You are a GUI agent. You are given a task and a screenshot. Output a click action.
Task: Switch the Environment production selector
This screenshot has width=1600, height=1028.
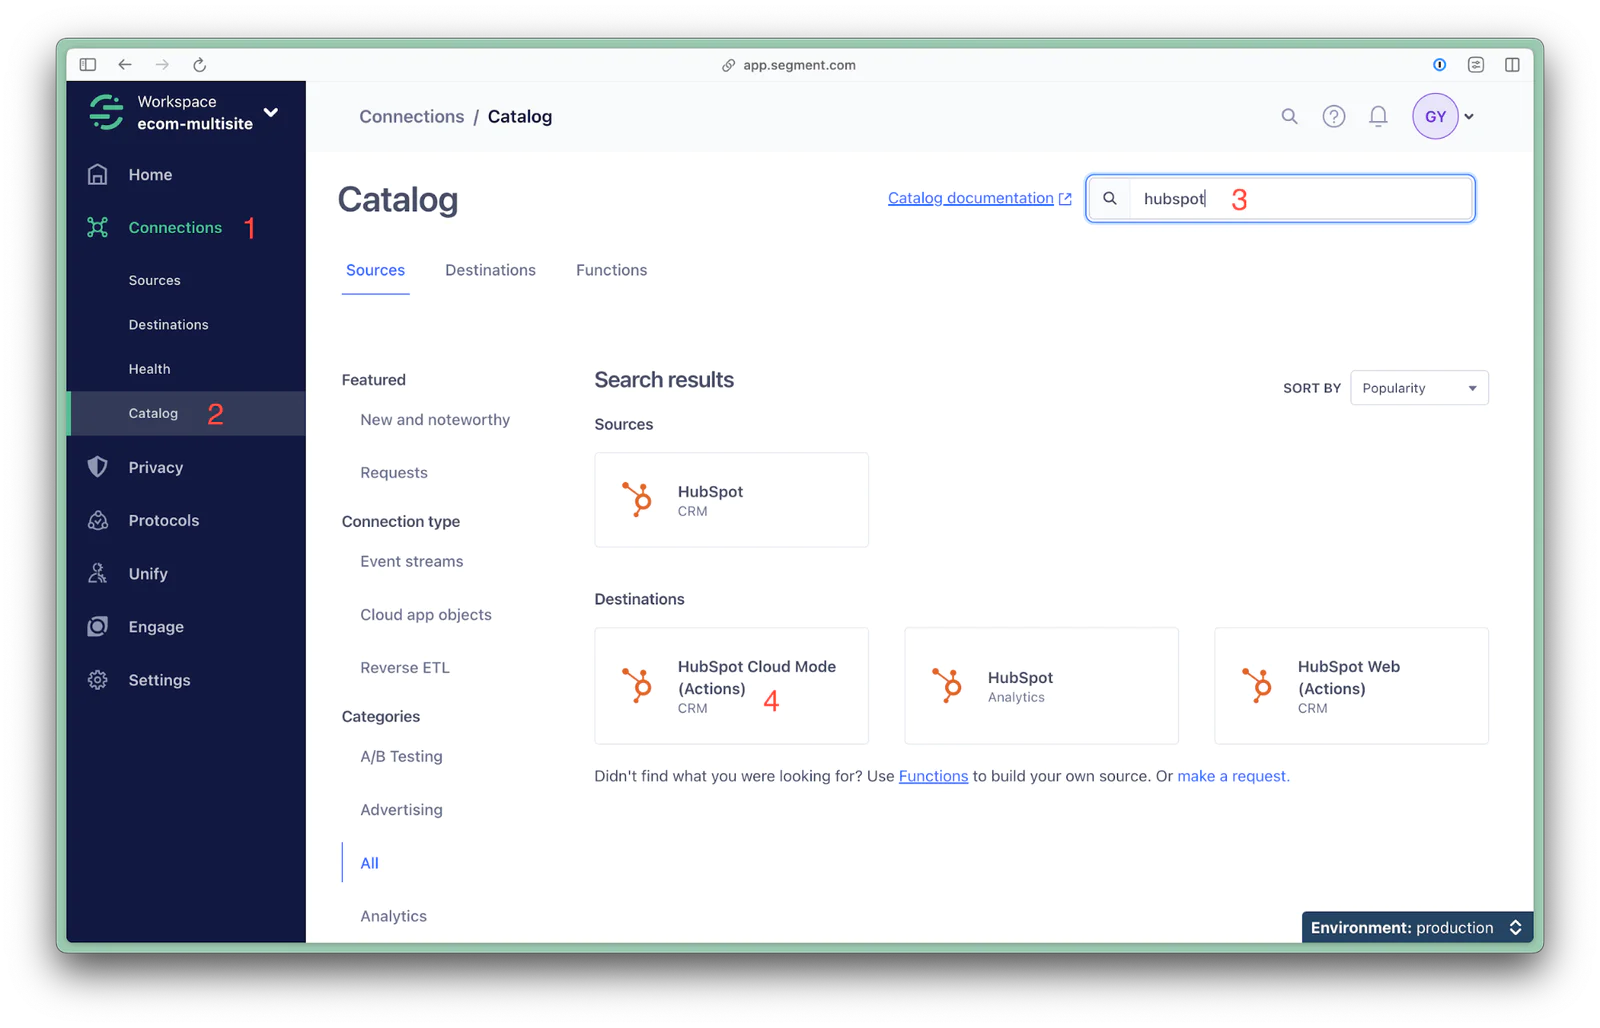pos(1416,928)
